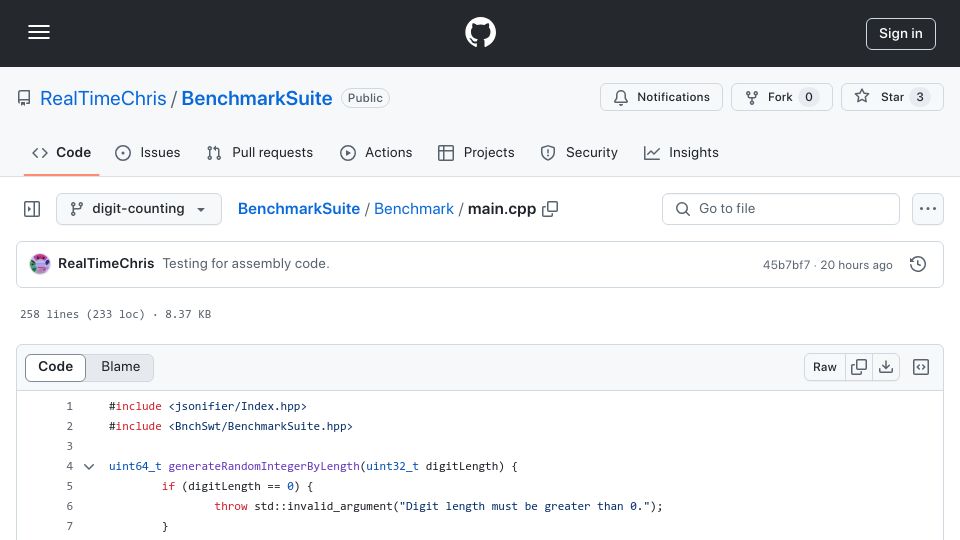Open commit hash 45b7bf7
This screenshot has height=540, width=960.
(786, 264)
